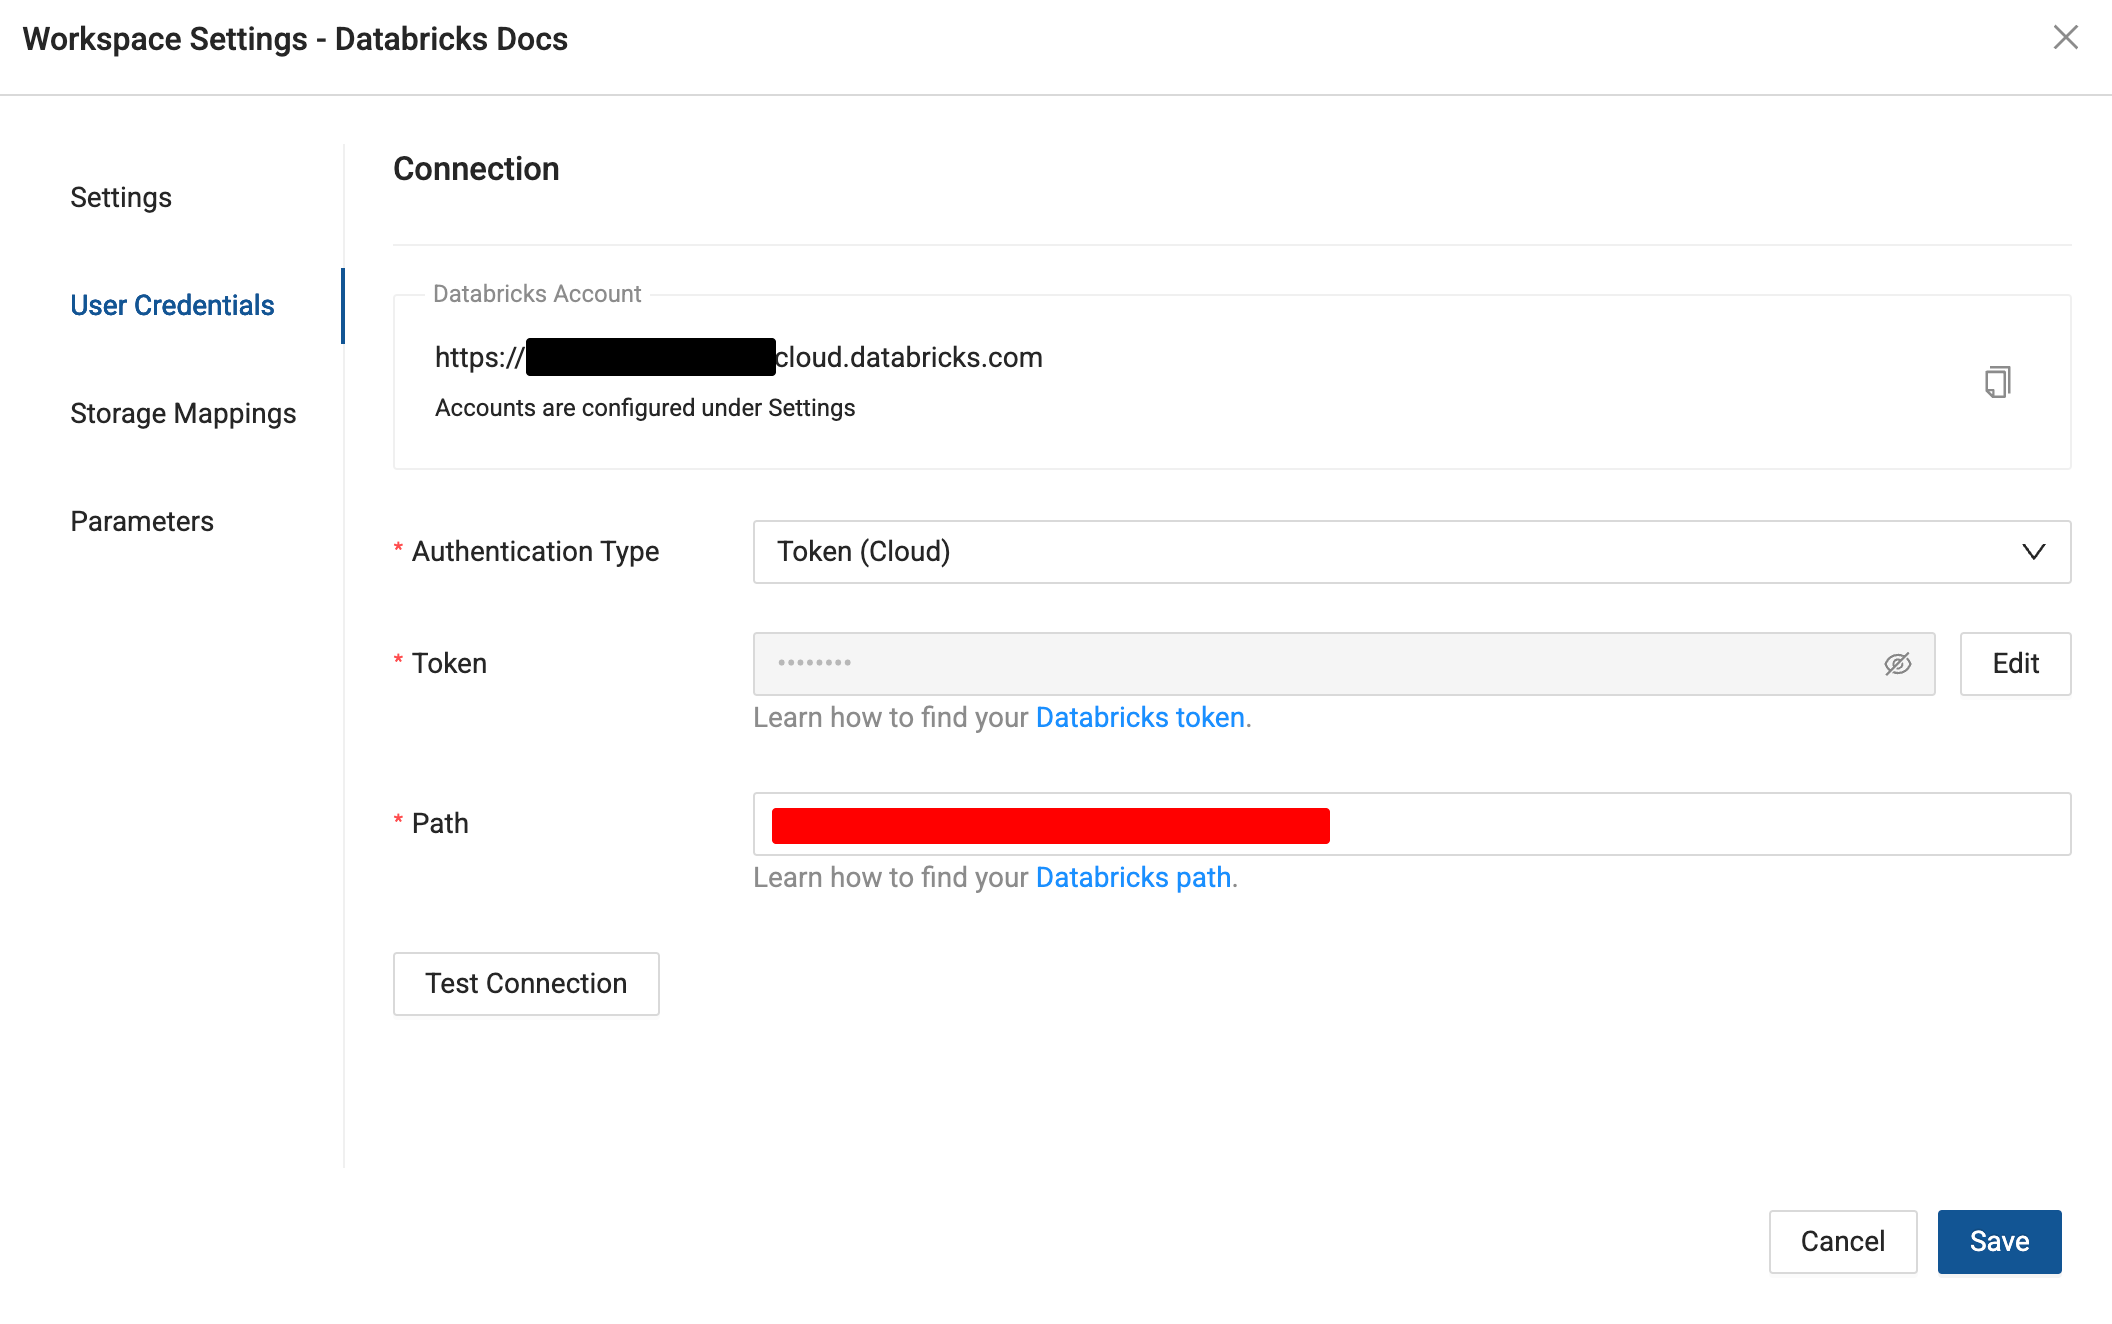The width and height of the screenshot is (2112, 1324).
Task: Click 'Accounts are configured under Settings' text
Action: point(645,408)
